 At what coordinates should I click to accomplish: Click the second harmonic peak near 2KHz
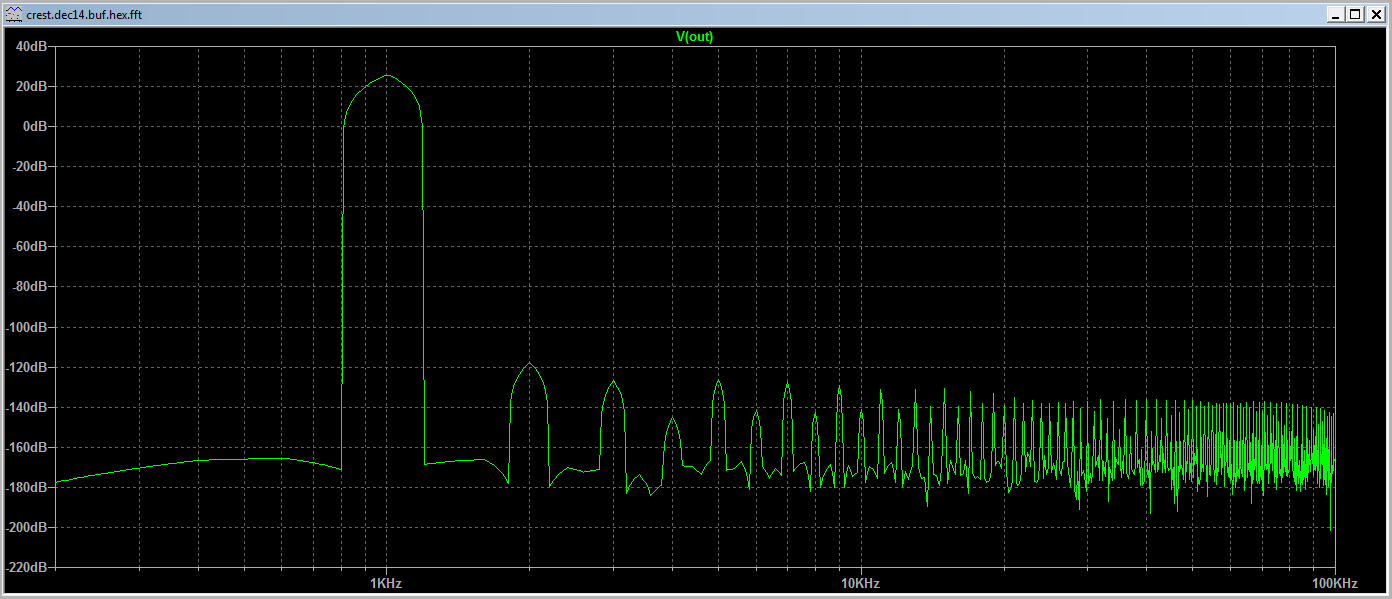point(529,364)
